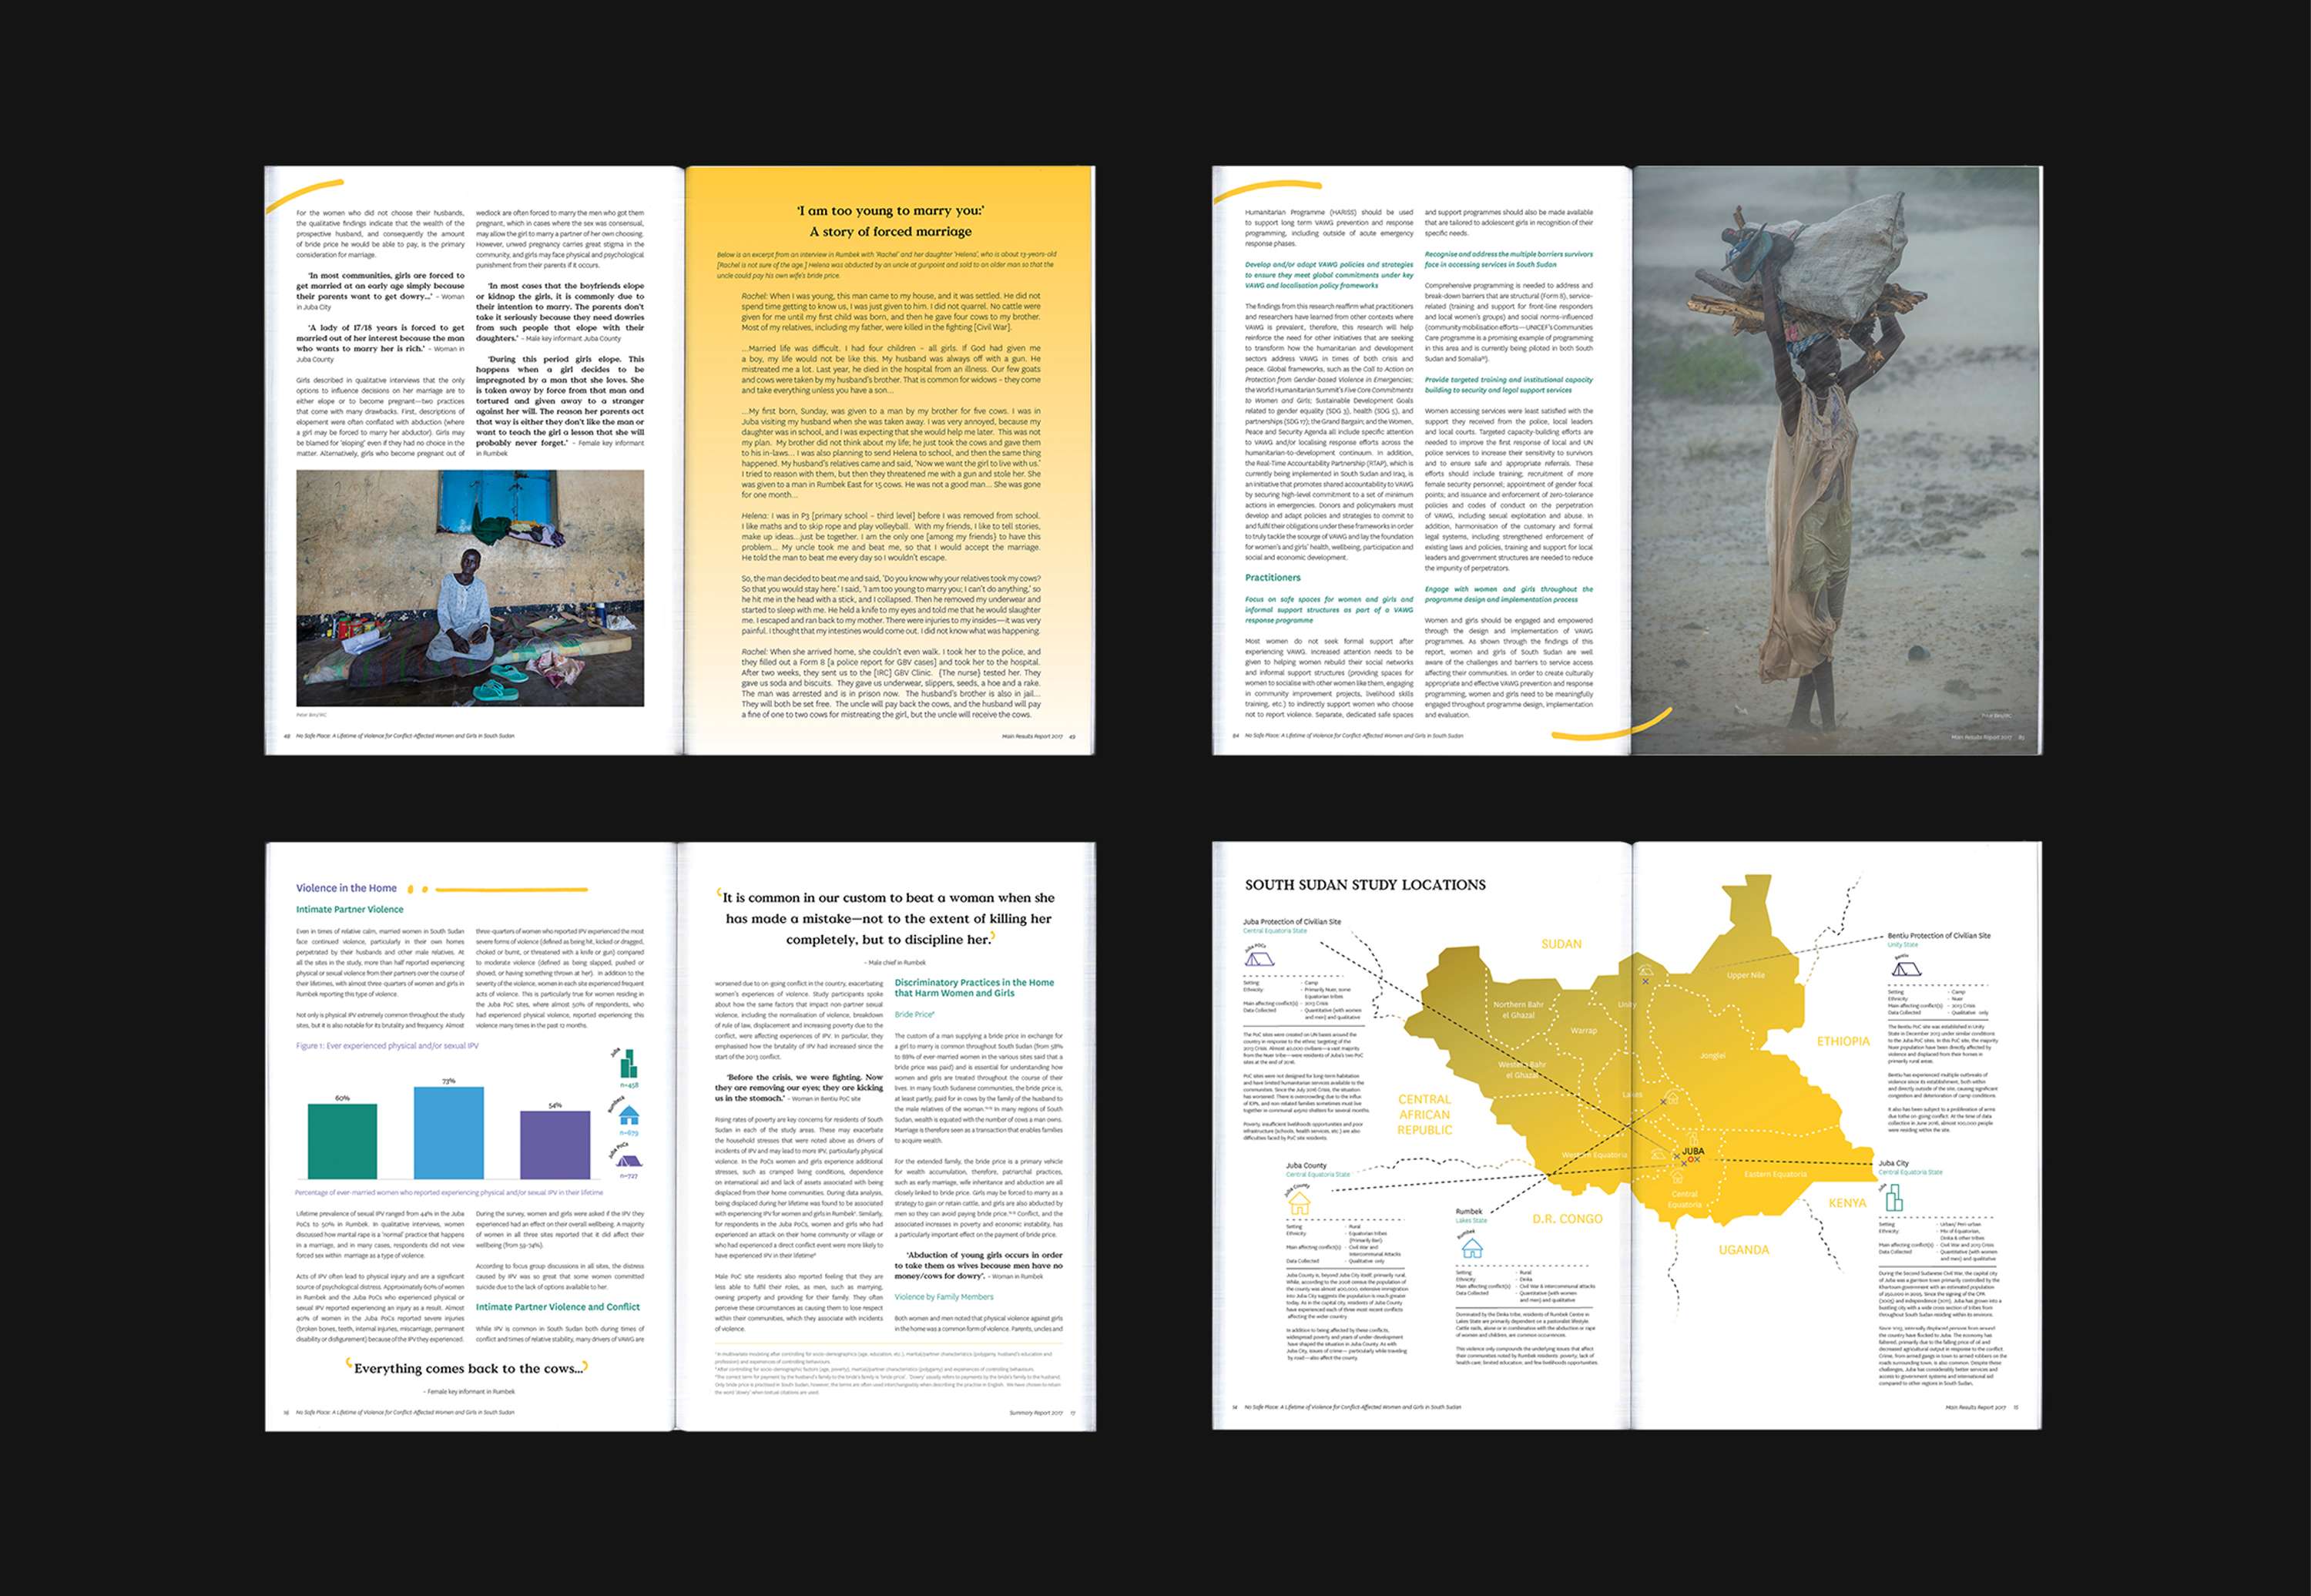Click the 'UGANDA' country label
The height and width of the screenshot is (1596, 2311).
(1744, 1250)
